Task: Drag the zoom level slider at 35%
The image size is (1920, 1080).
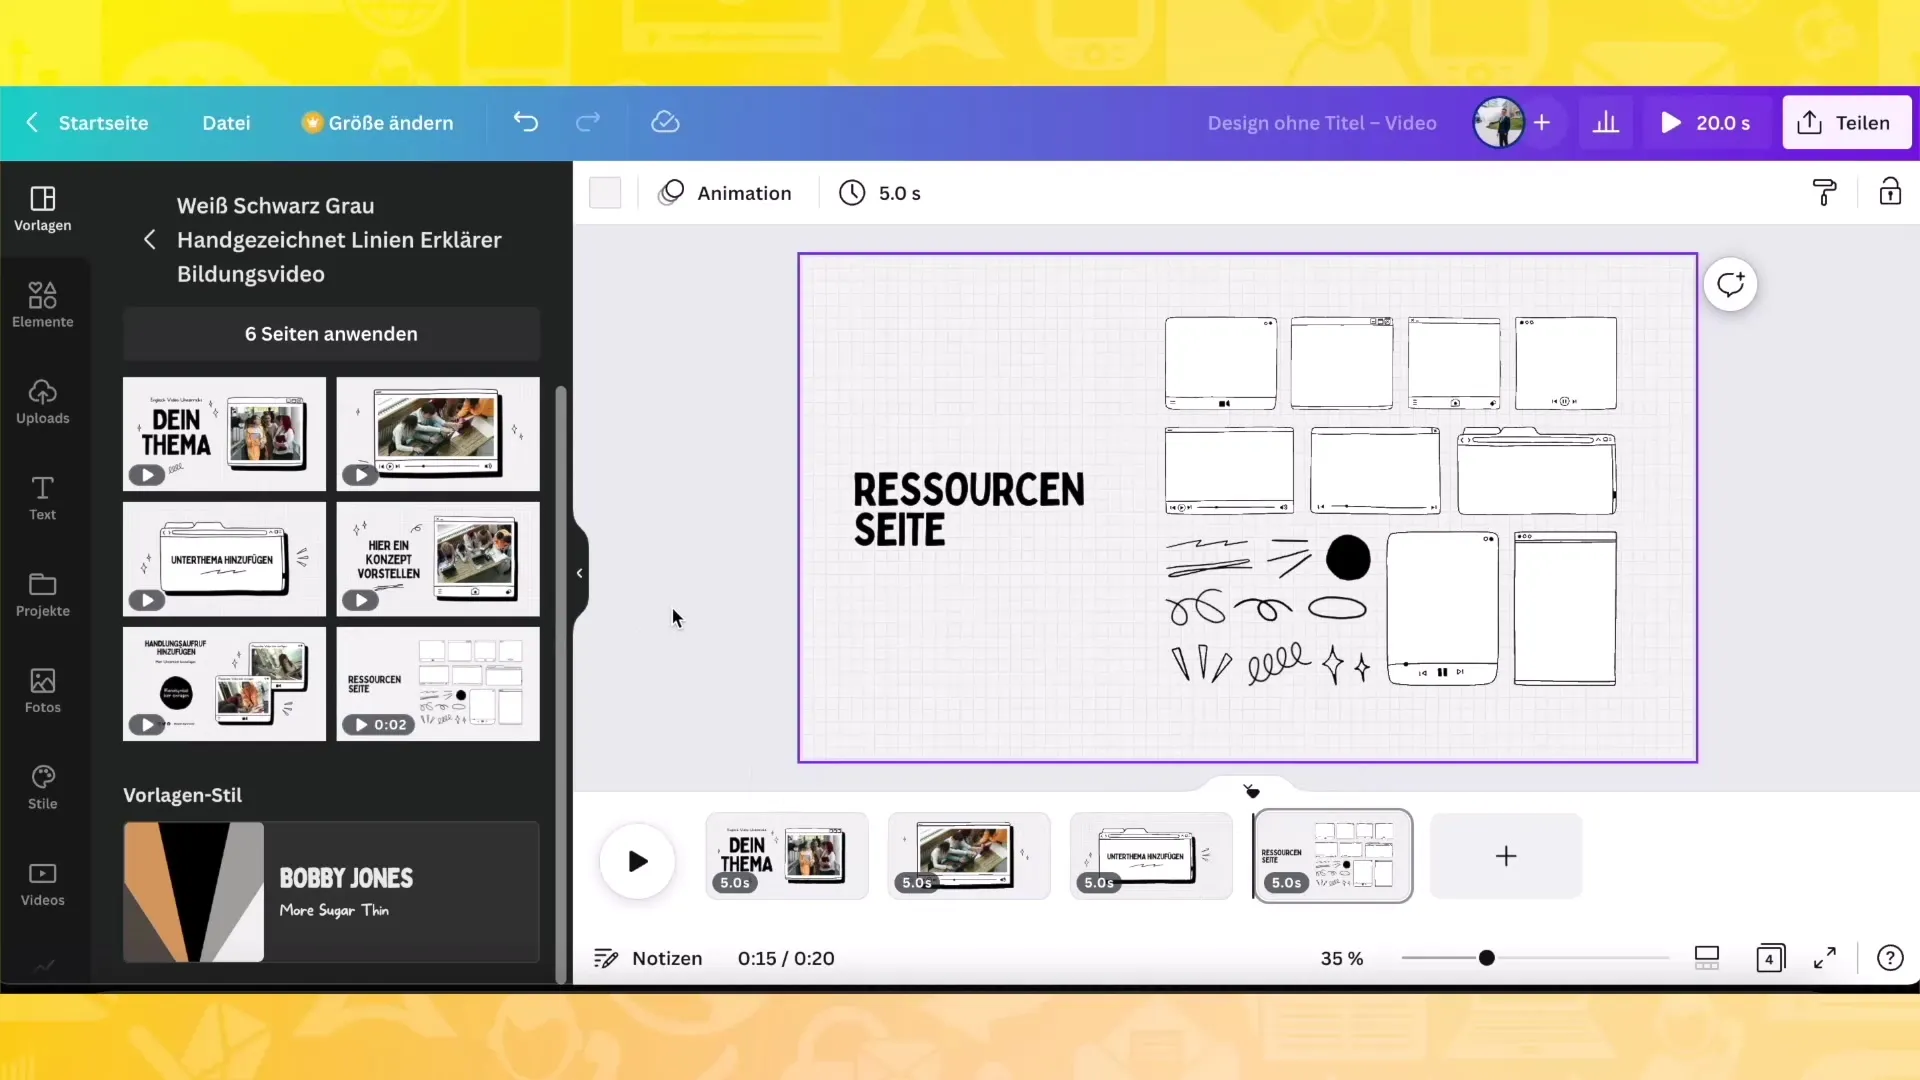Action: tap(1486, 957)
